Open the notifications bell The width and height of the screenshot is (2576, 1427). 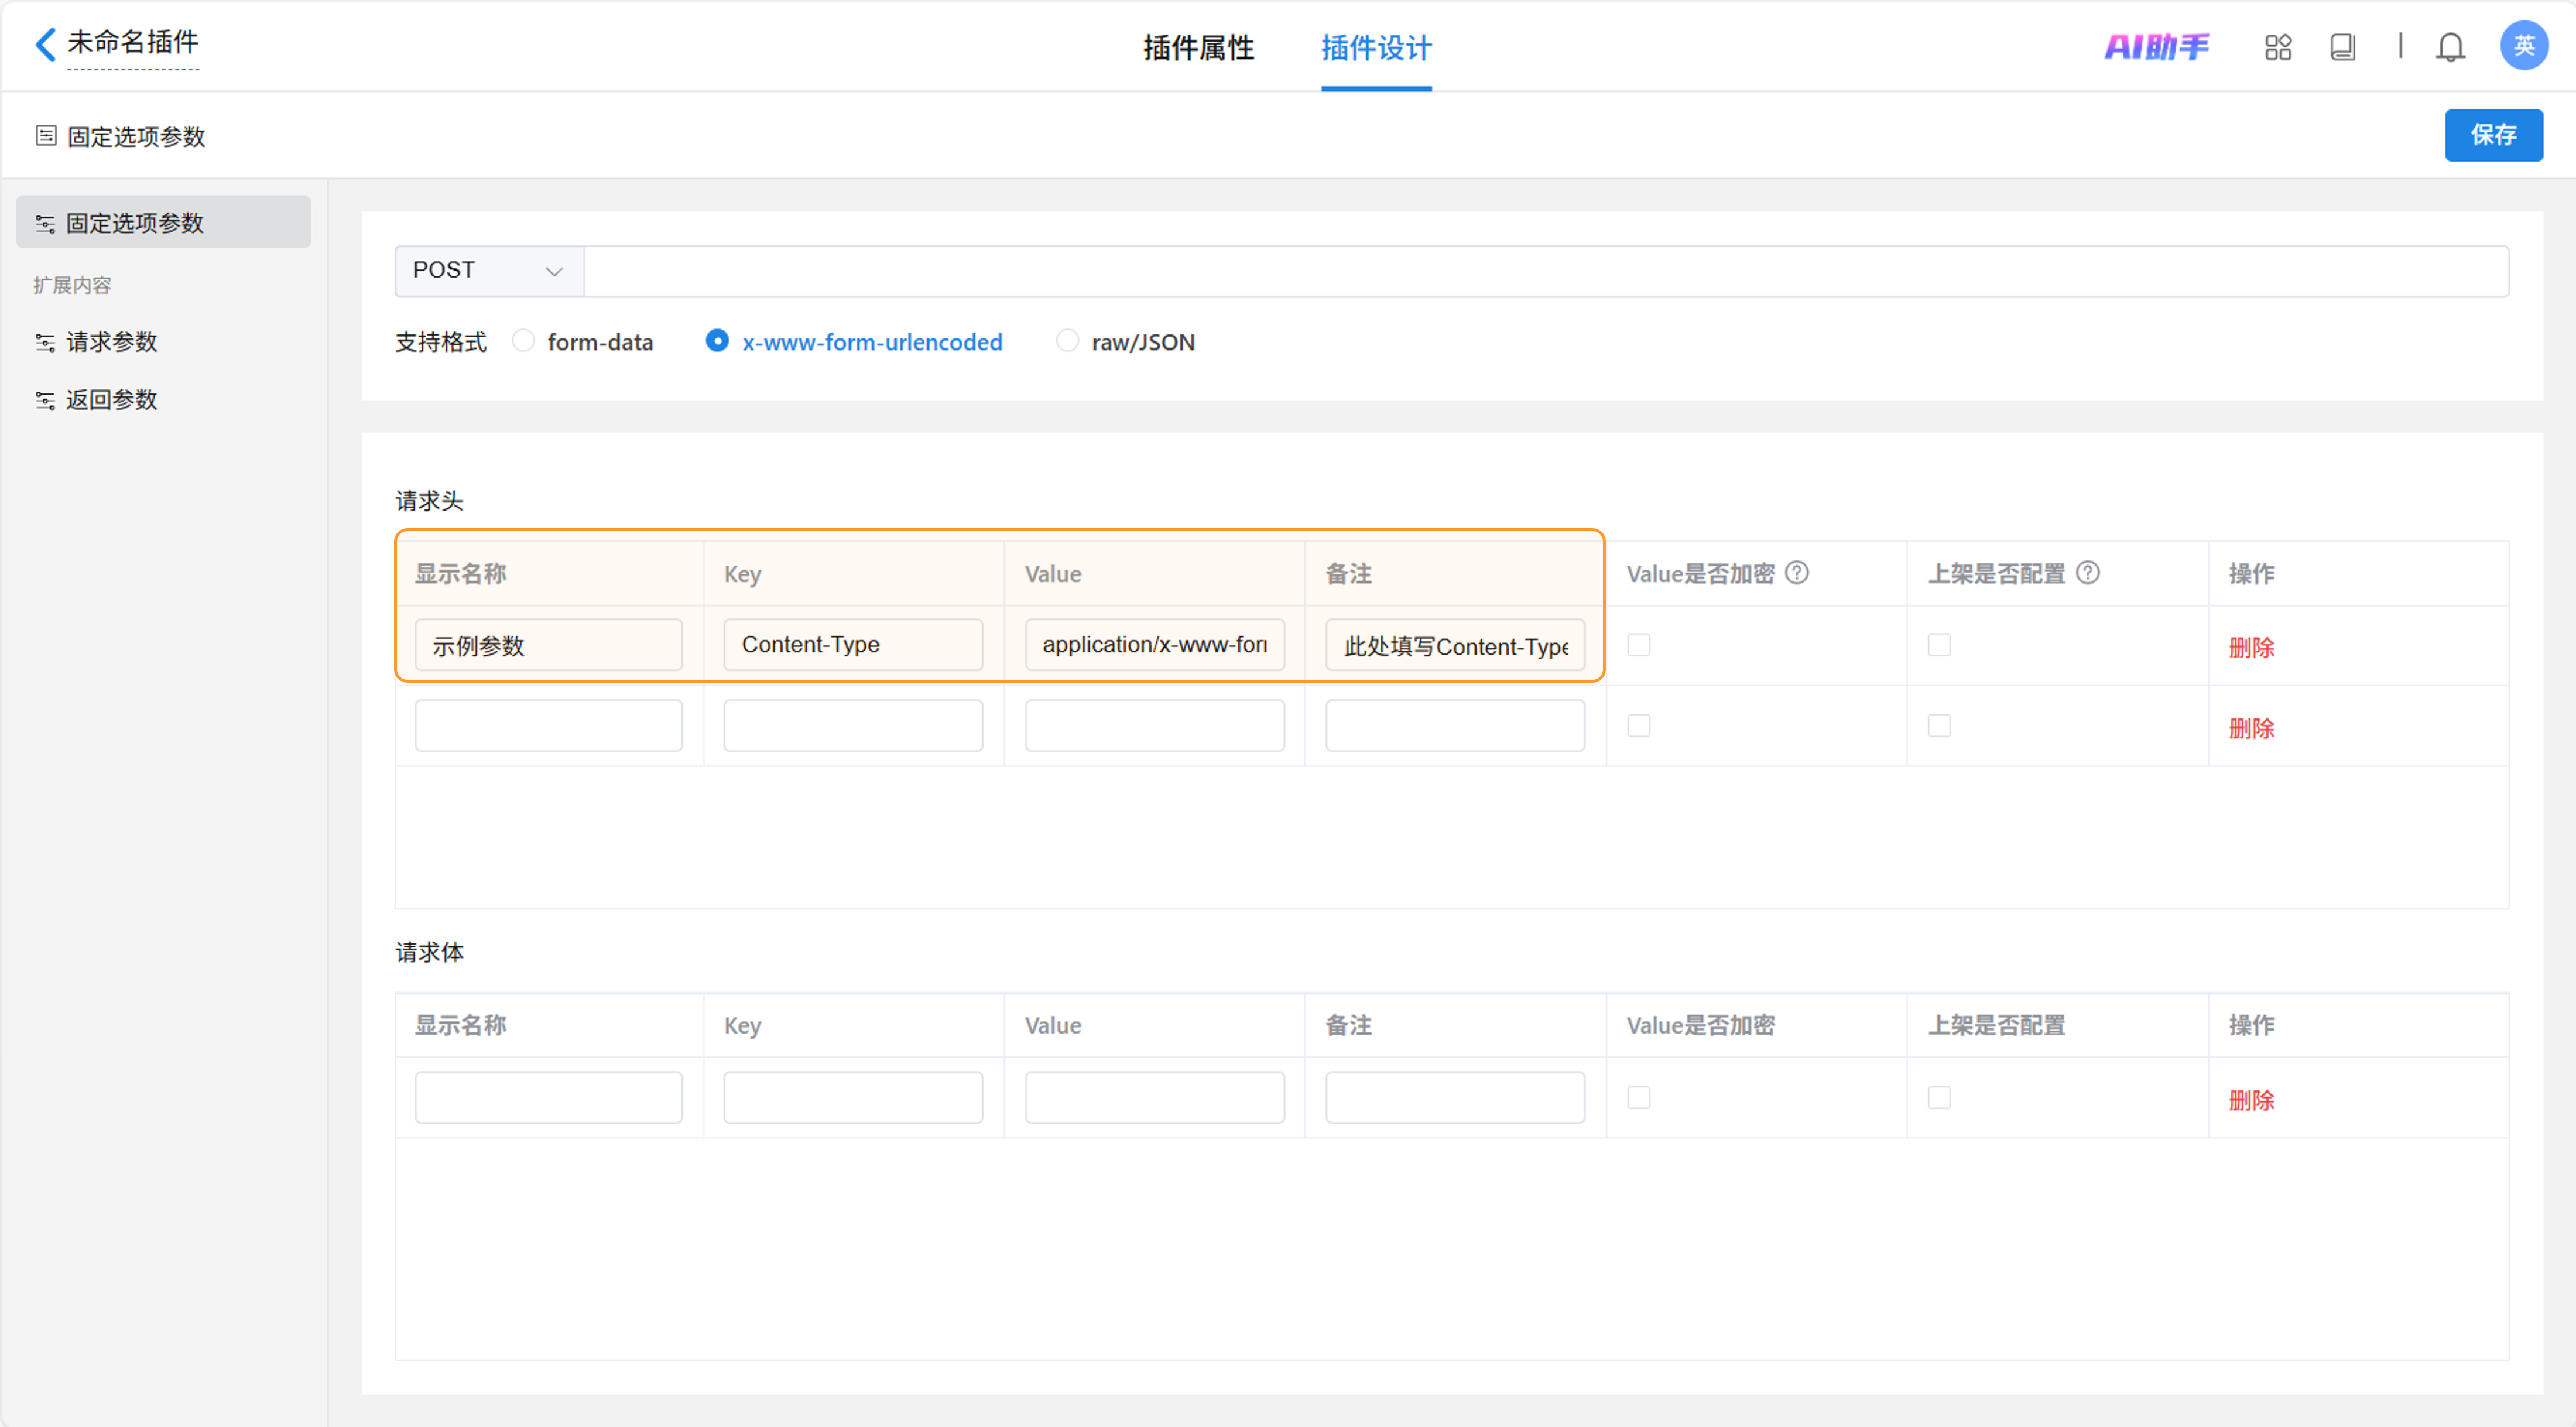click(x=2450, y=47)
